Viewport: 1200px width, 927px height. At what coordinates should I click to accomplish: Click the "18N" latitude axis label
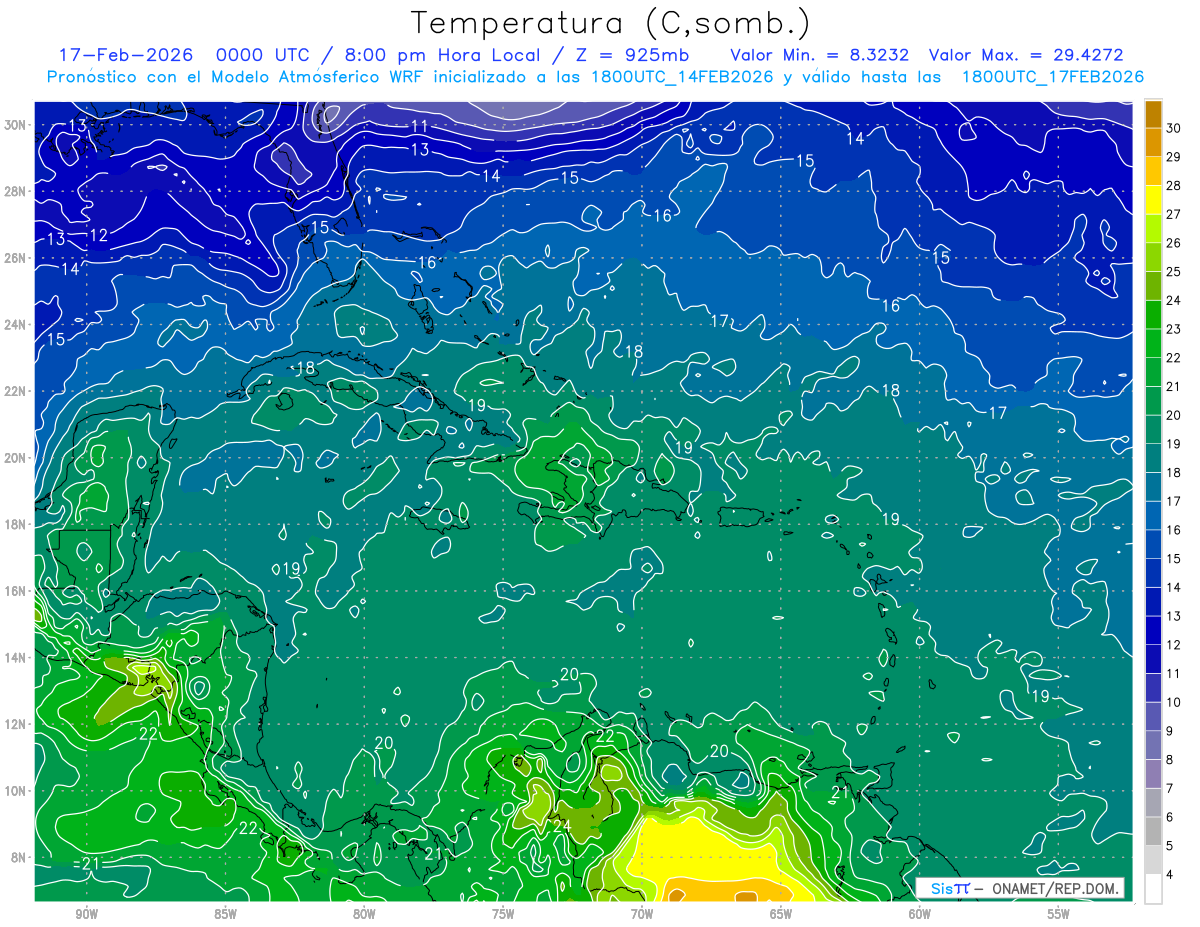[x=16, y=524]
